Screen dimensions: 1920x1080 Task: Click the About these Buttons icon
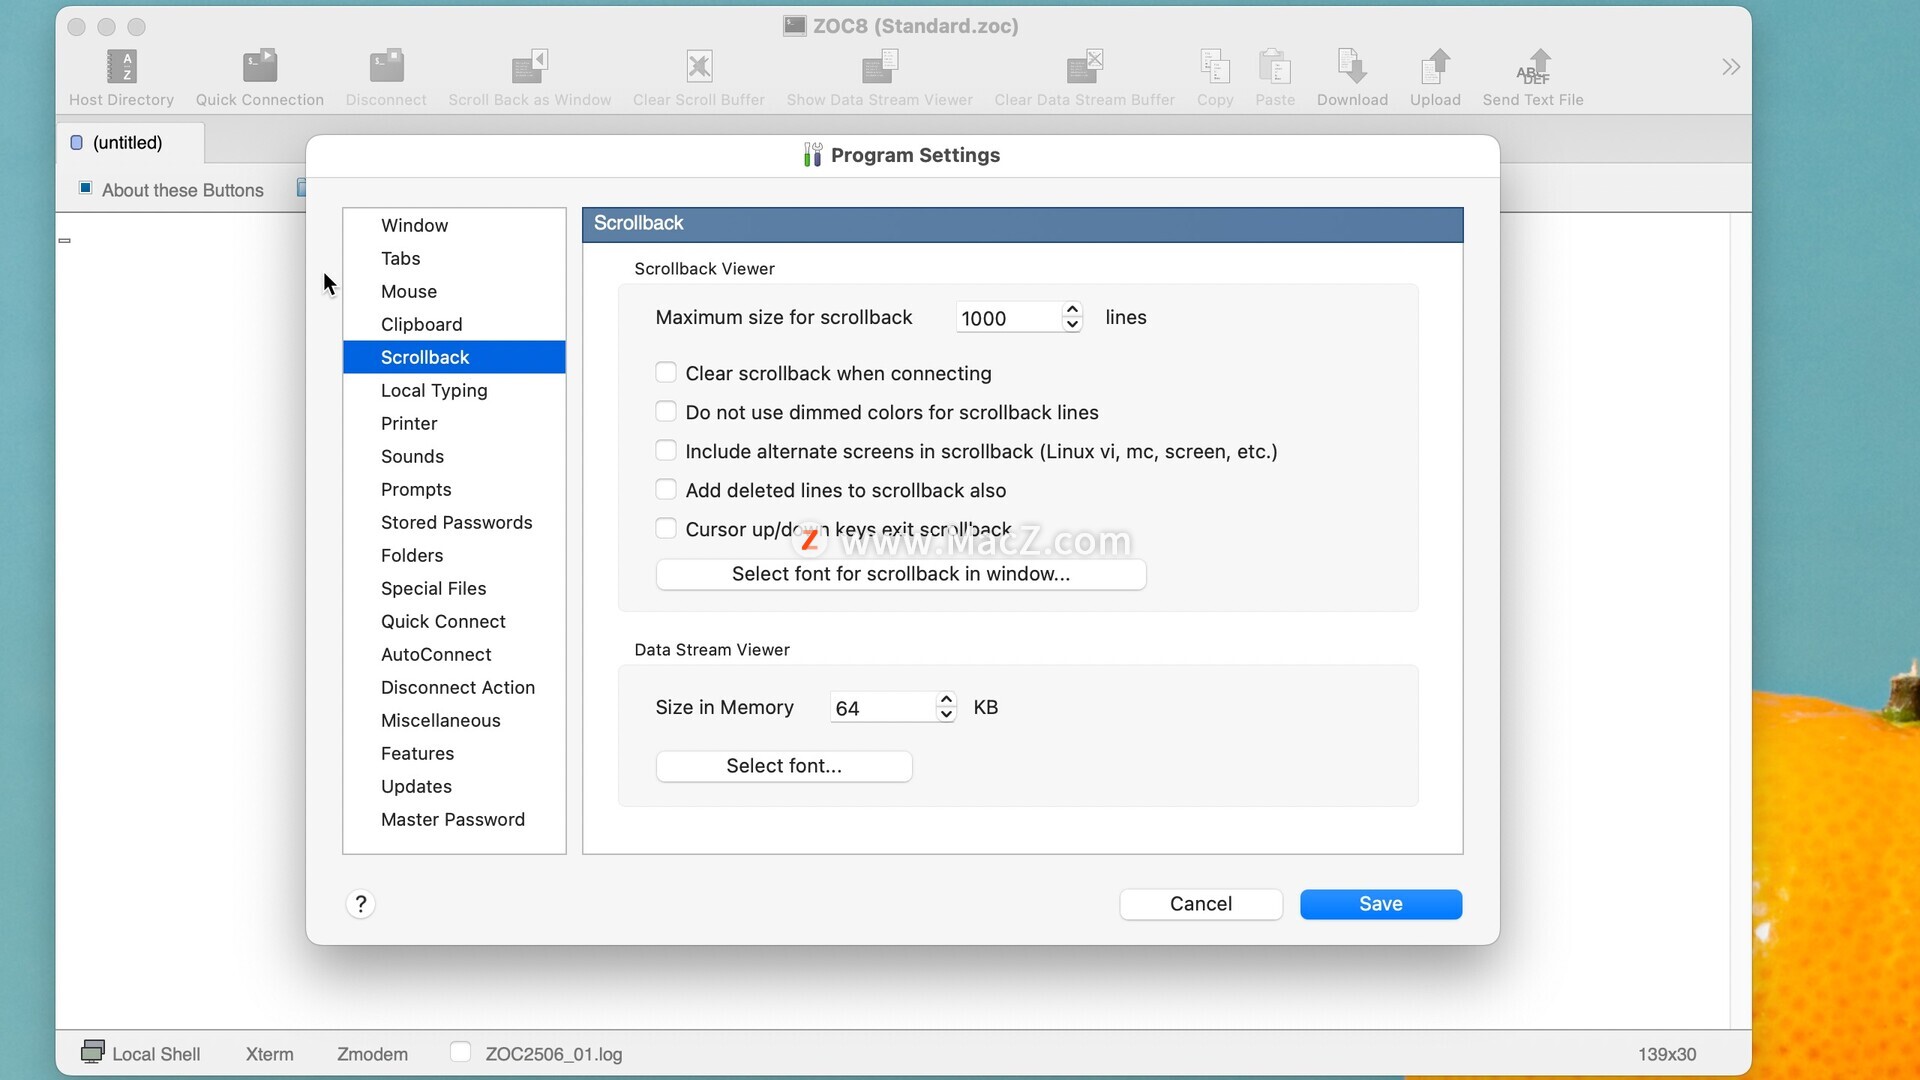click(86, 188)
